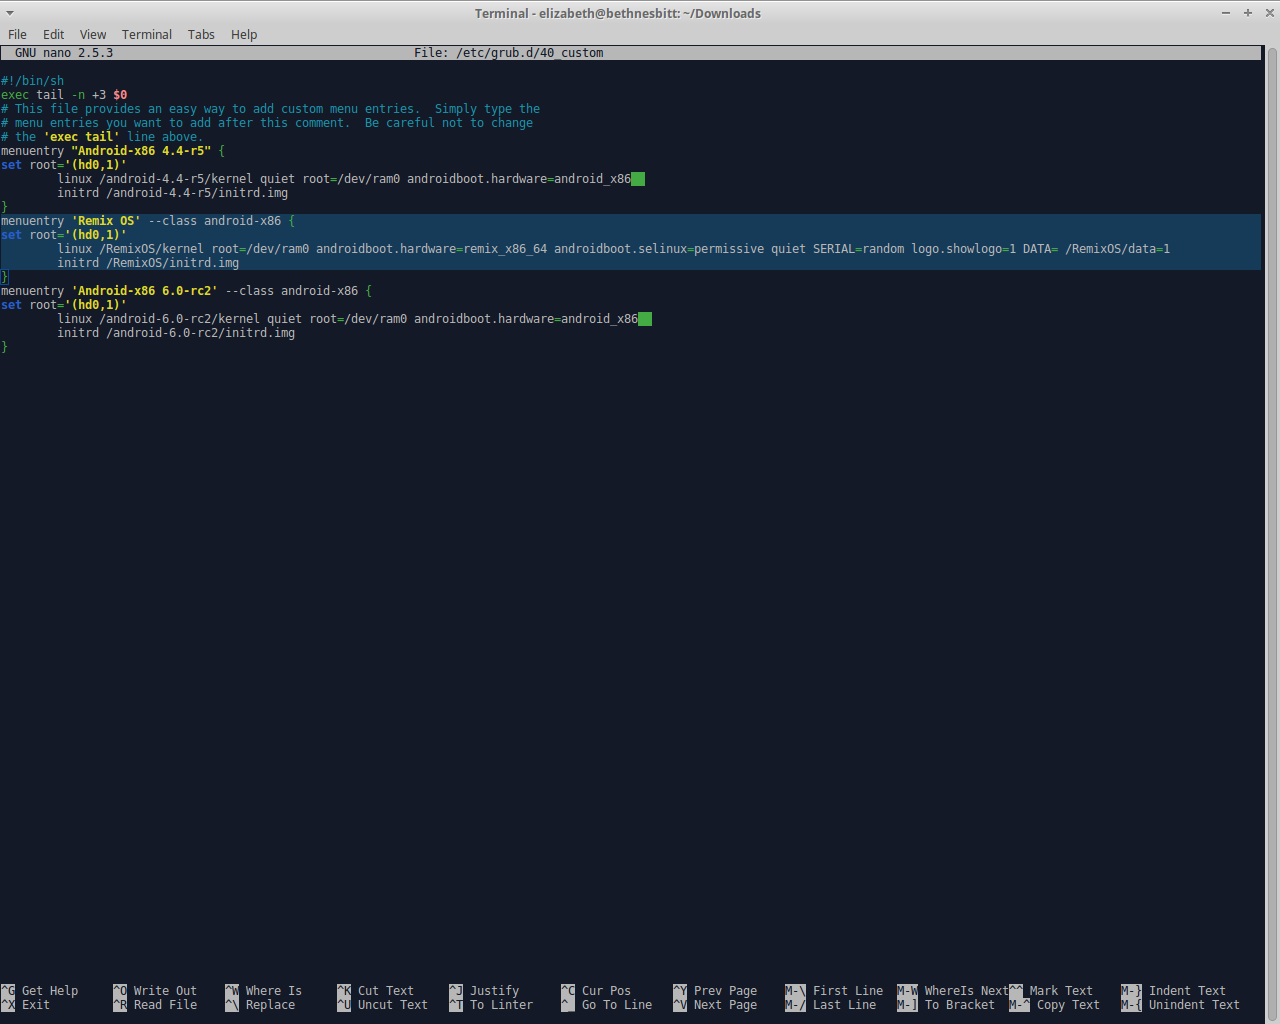This screenshot has height=1024, width=1280.
Task: Click the 'Mark Text' shortcut label
Action: [x=1061, y=991]
